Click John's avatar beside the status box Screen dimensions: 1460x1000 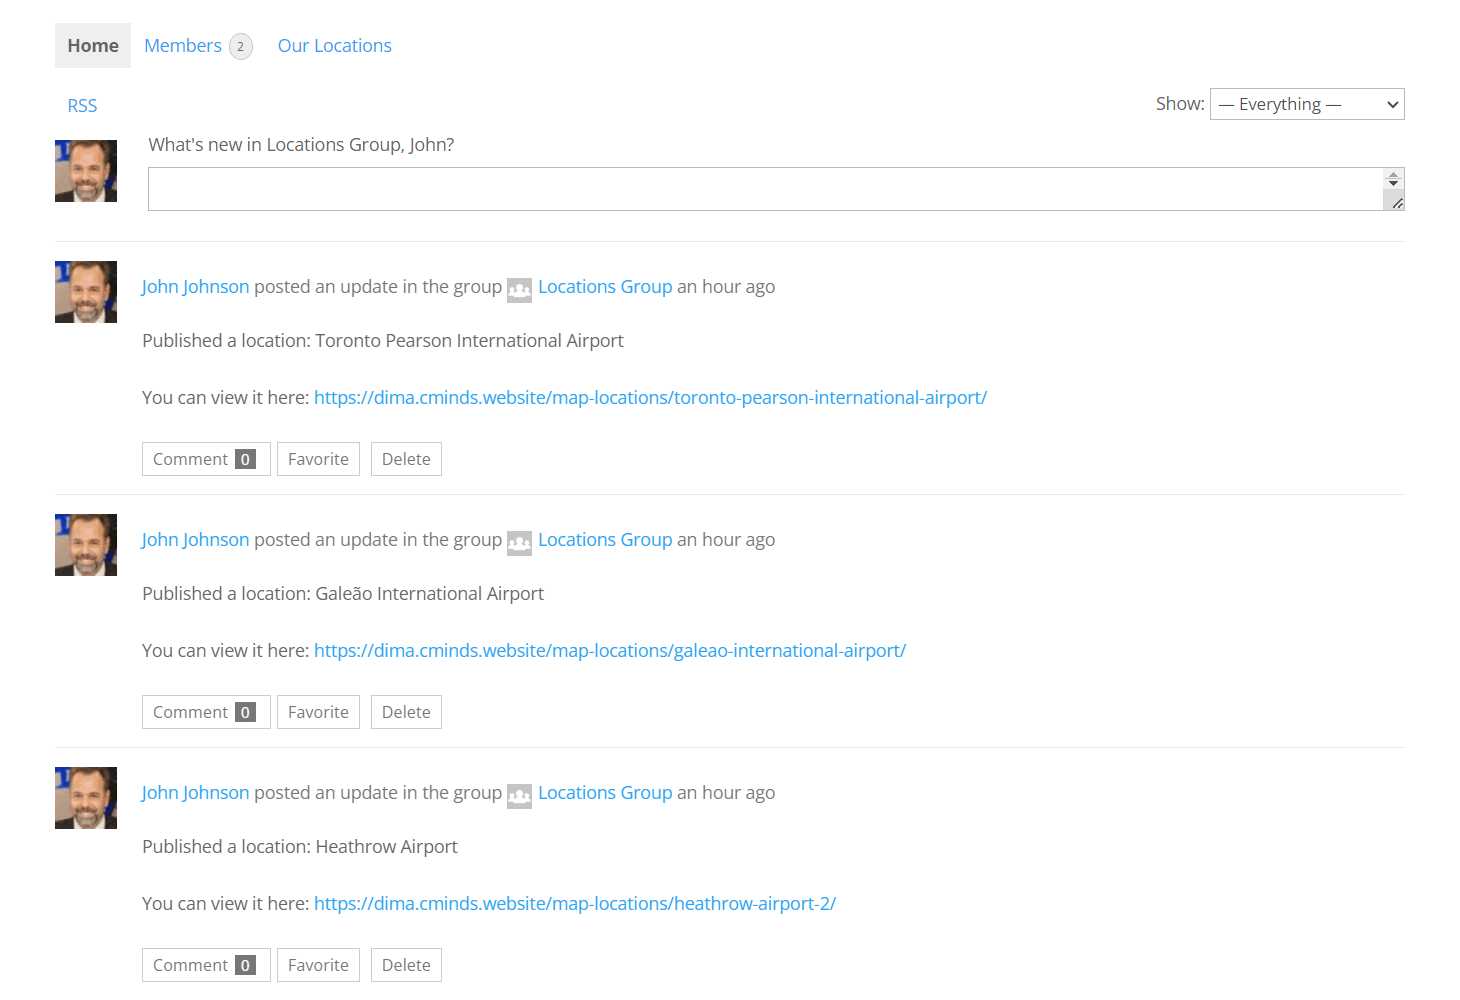[x=86, y=171]
